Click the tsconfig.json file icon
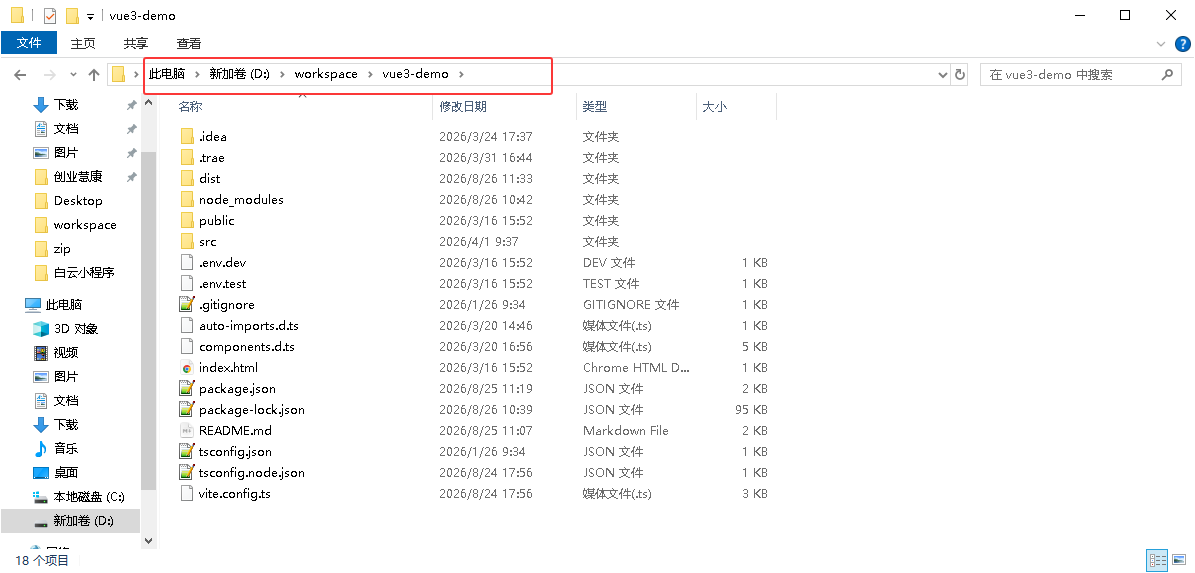Viewport: 1195px width, 573px height. (187, 452)
